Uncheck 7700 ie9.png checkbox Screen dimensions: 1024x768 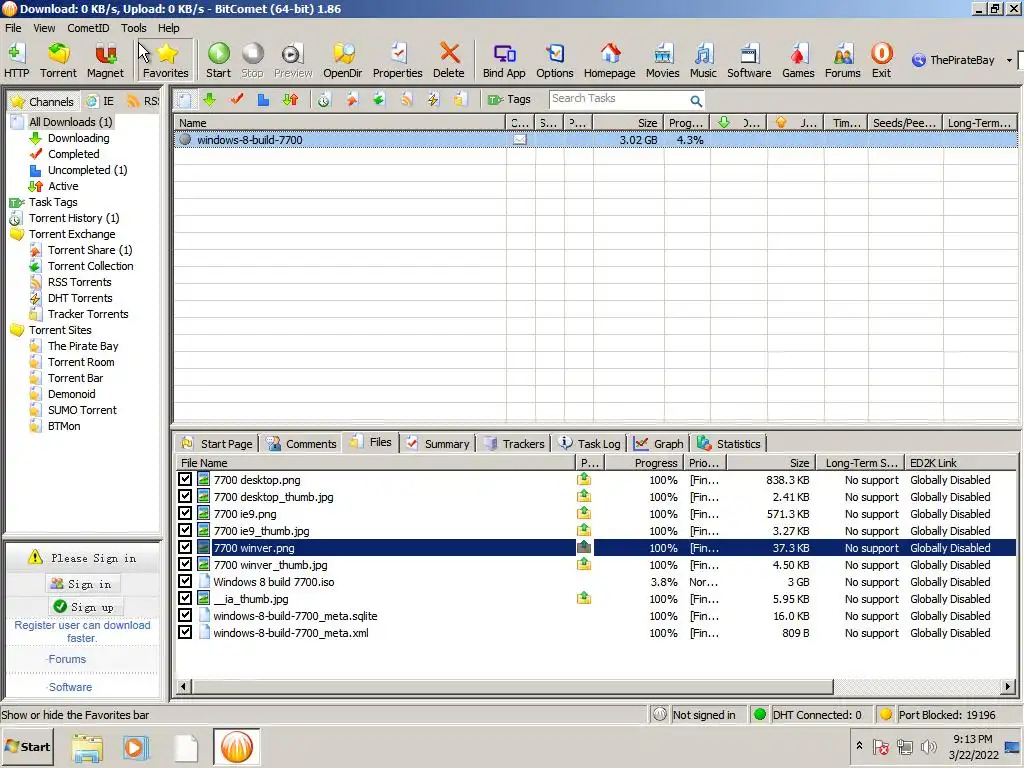pyautogui.click(x=185, y=513)
